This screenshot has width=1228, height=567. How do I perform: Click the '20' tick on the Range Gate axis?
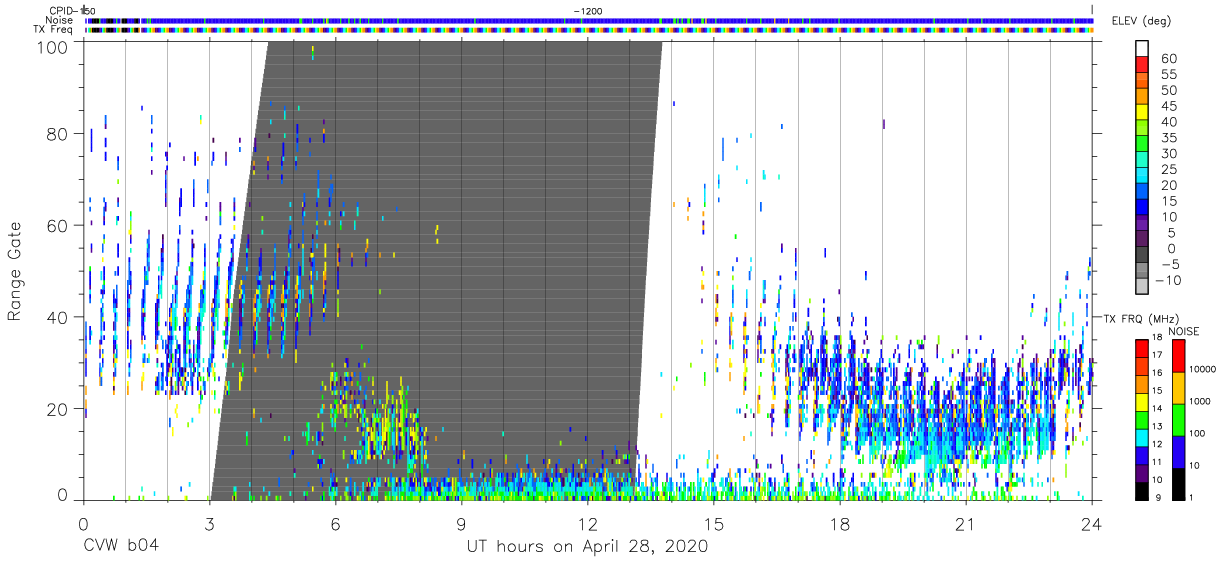[x=57, y=408]
